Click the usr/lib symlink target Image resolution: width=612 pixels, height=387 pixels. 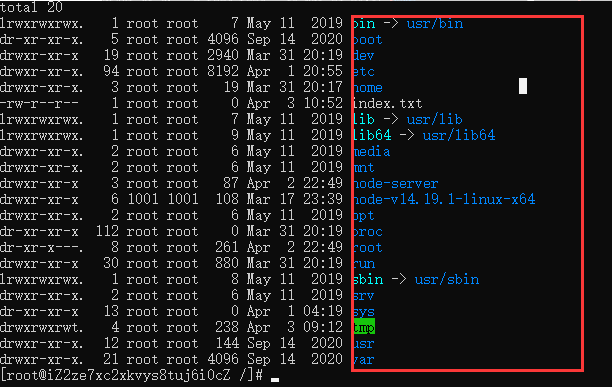pos(435,119)
